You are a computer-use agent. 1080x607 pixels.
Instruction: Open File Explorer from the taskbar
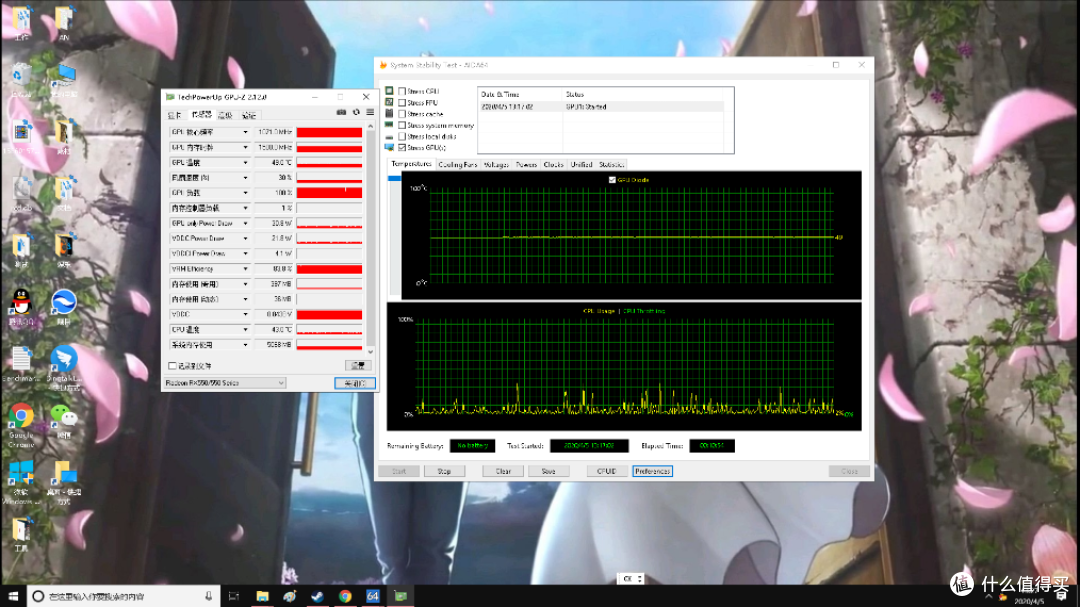[x=262, y=596]
